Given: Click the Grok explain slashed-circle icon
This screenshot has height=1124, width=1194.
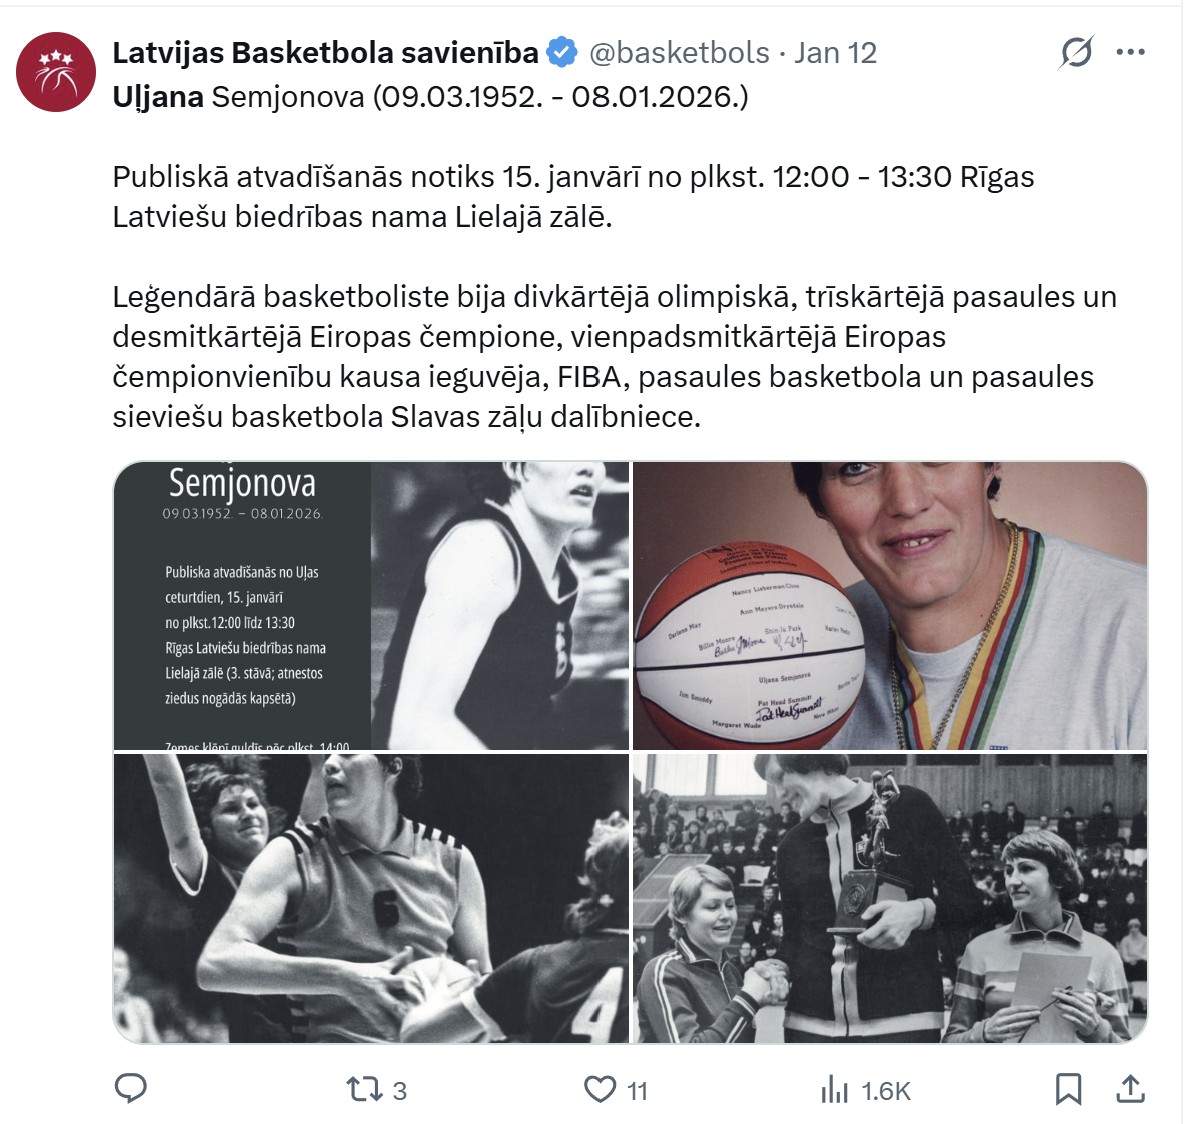Looking at the screenshot, I should (x=1077, y=53).
